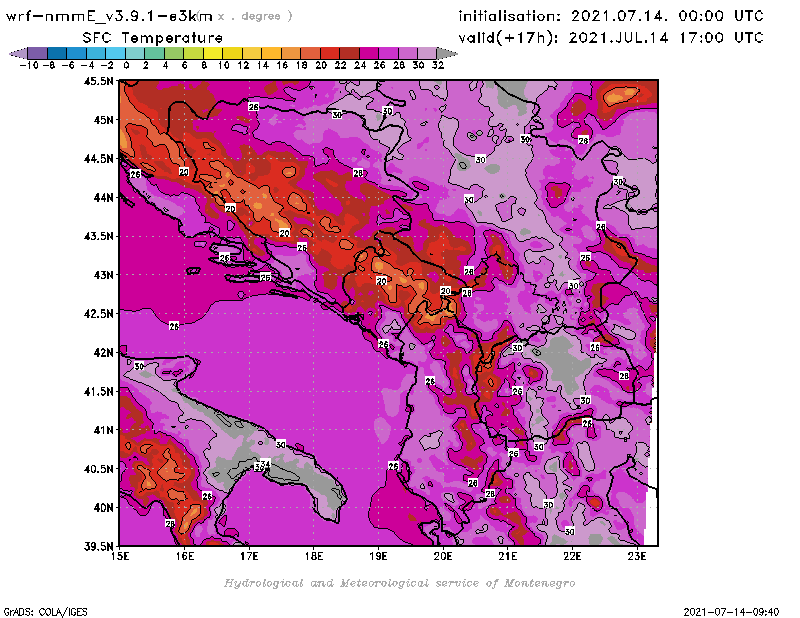Click the '42.5N' latitude label

pyautogui.click(x=98, y=314)
